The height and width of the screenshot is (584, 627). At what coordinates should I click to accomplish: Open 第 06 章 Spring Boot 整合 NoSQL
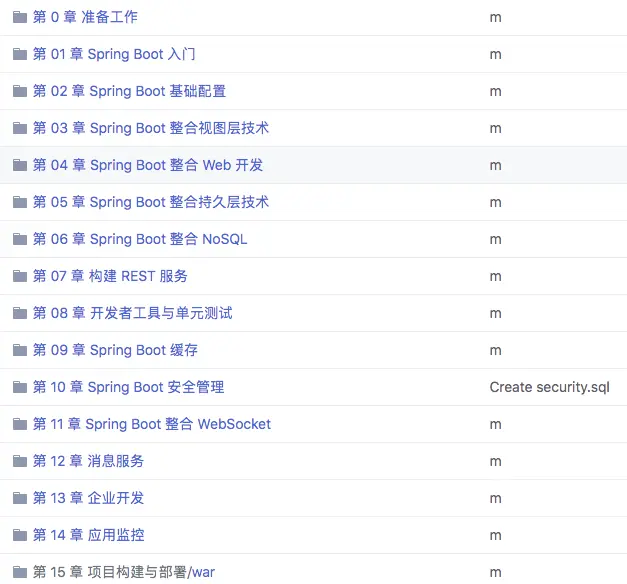(140, 239)
